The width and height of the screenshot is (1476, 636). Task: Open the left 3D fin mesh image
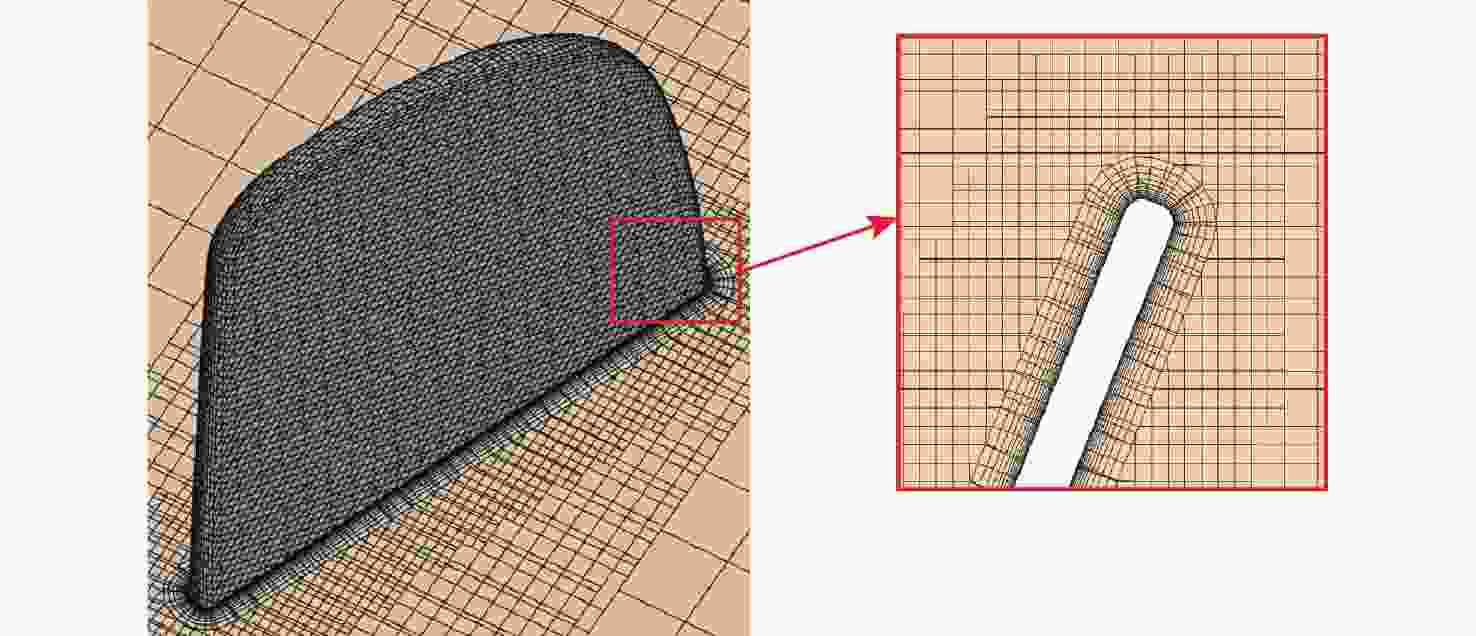click(448, 318)
